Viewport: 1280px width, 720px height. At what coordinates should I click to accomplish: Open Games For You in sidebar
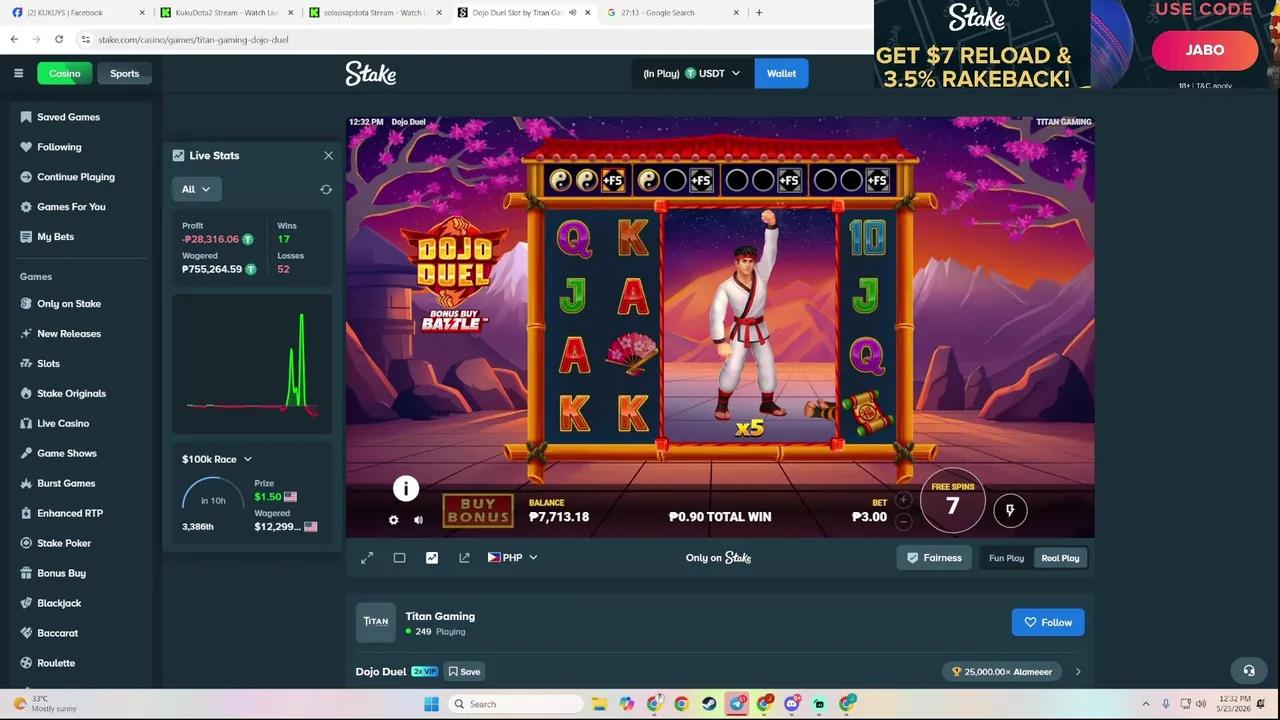click(71, 207)
